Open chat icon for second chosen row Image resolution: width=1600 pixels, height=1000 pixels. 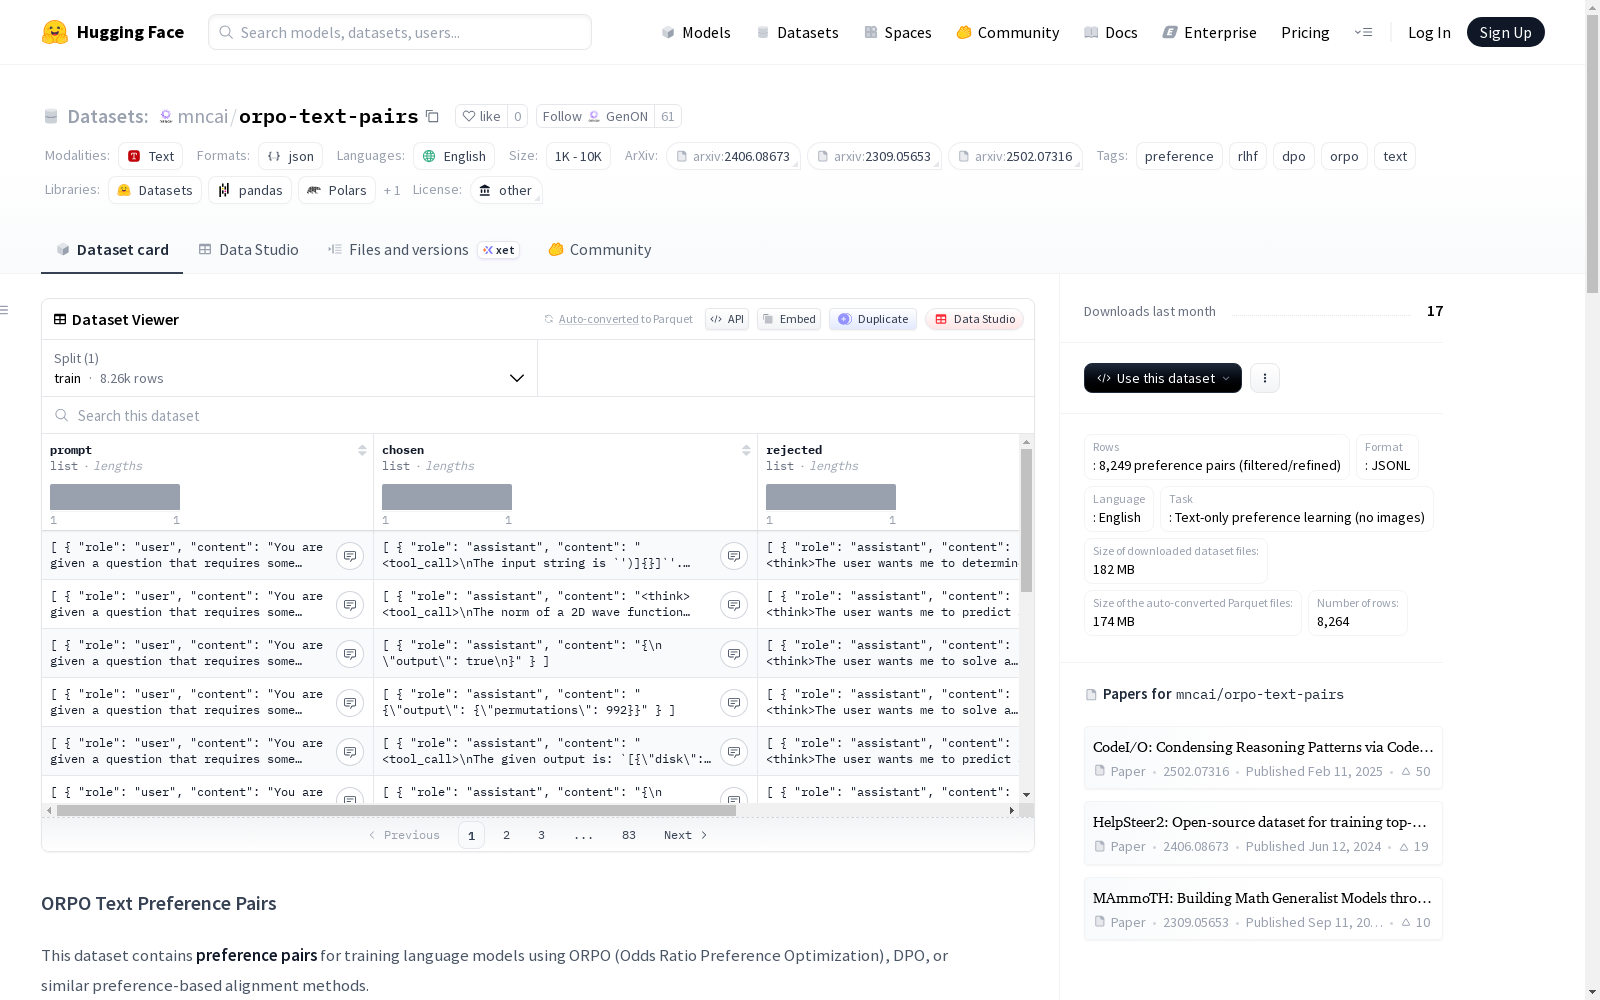[x=734, y=604]
